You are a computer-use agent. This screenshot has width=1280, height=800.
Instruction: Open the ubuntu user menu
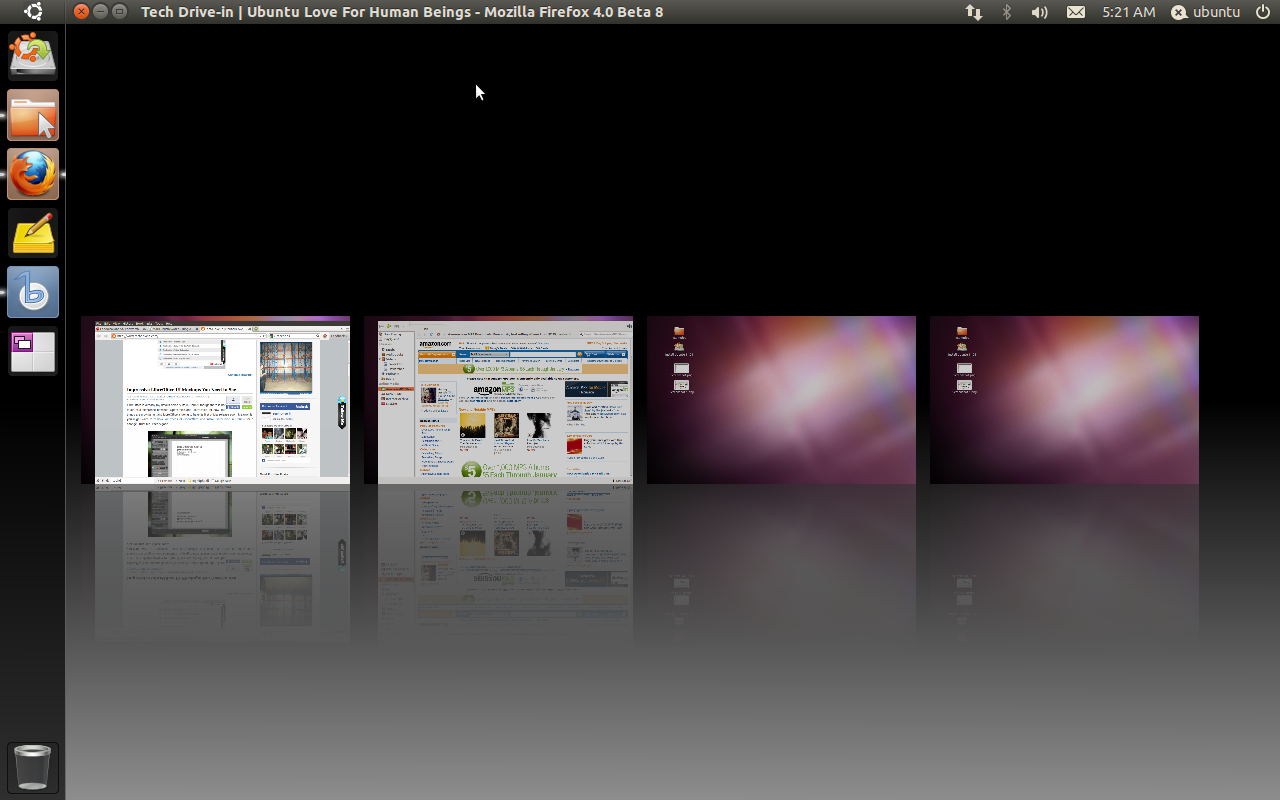point(1206,12)
